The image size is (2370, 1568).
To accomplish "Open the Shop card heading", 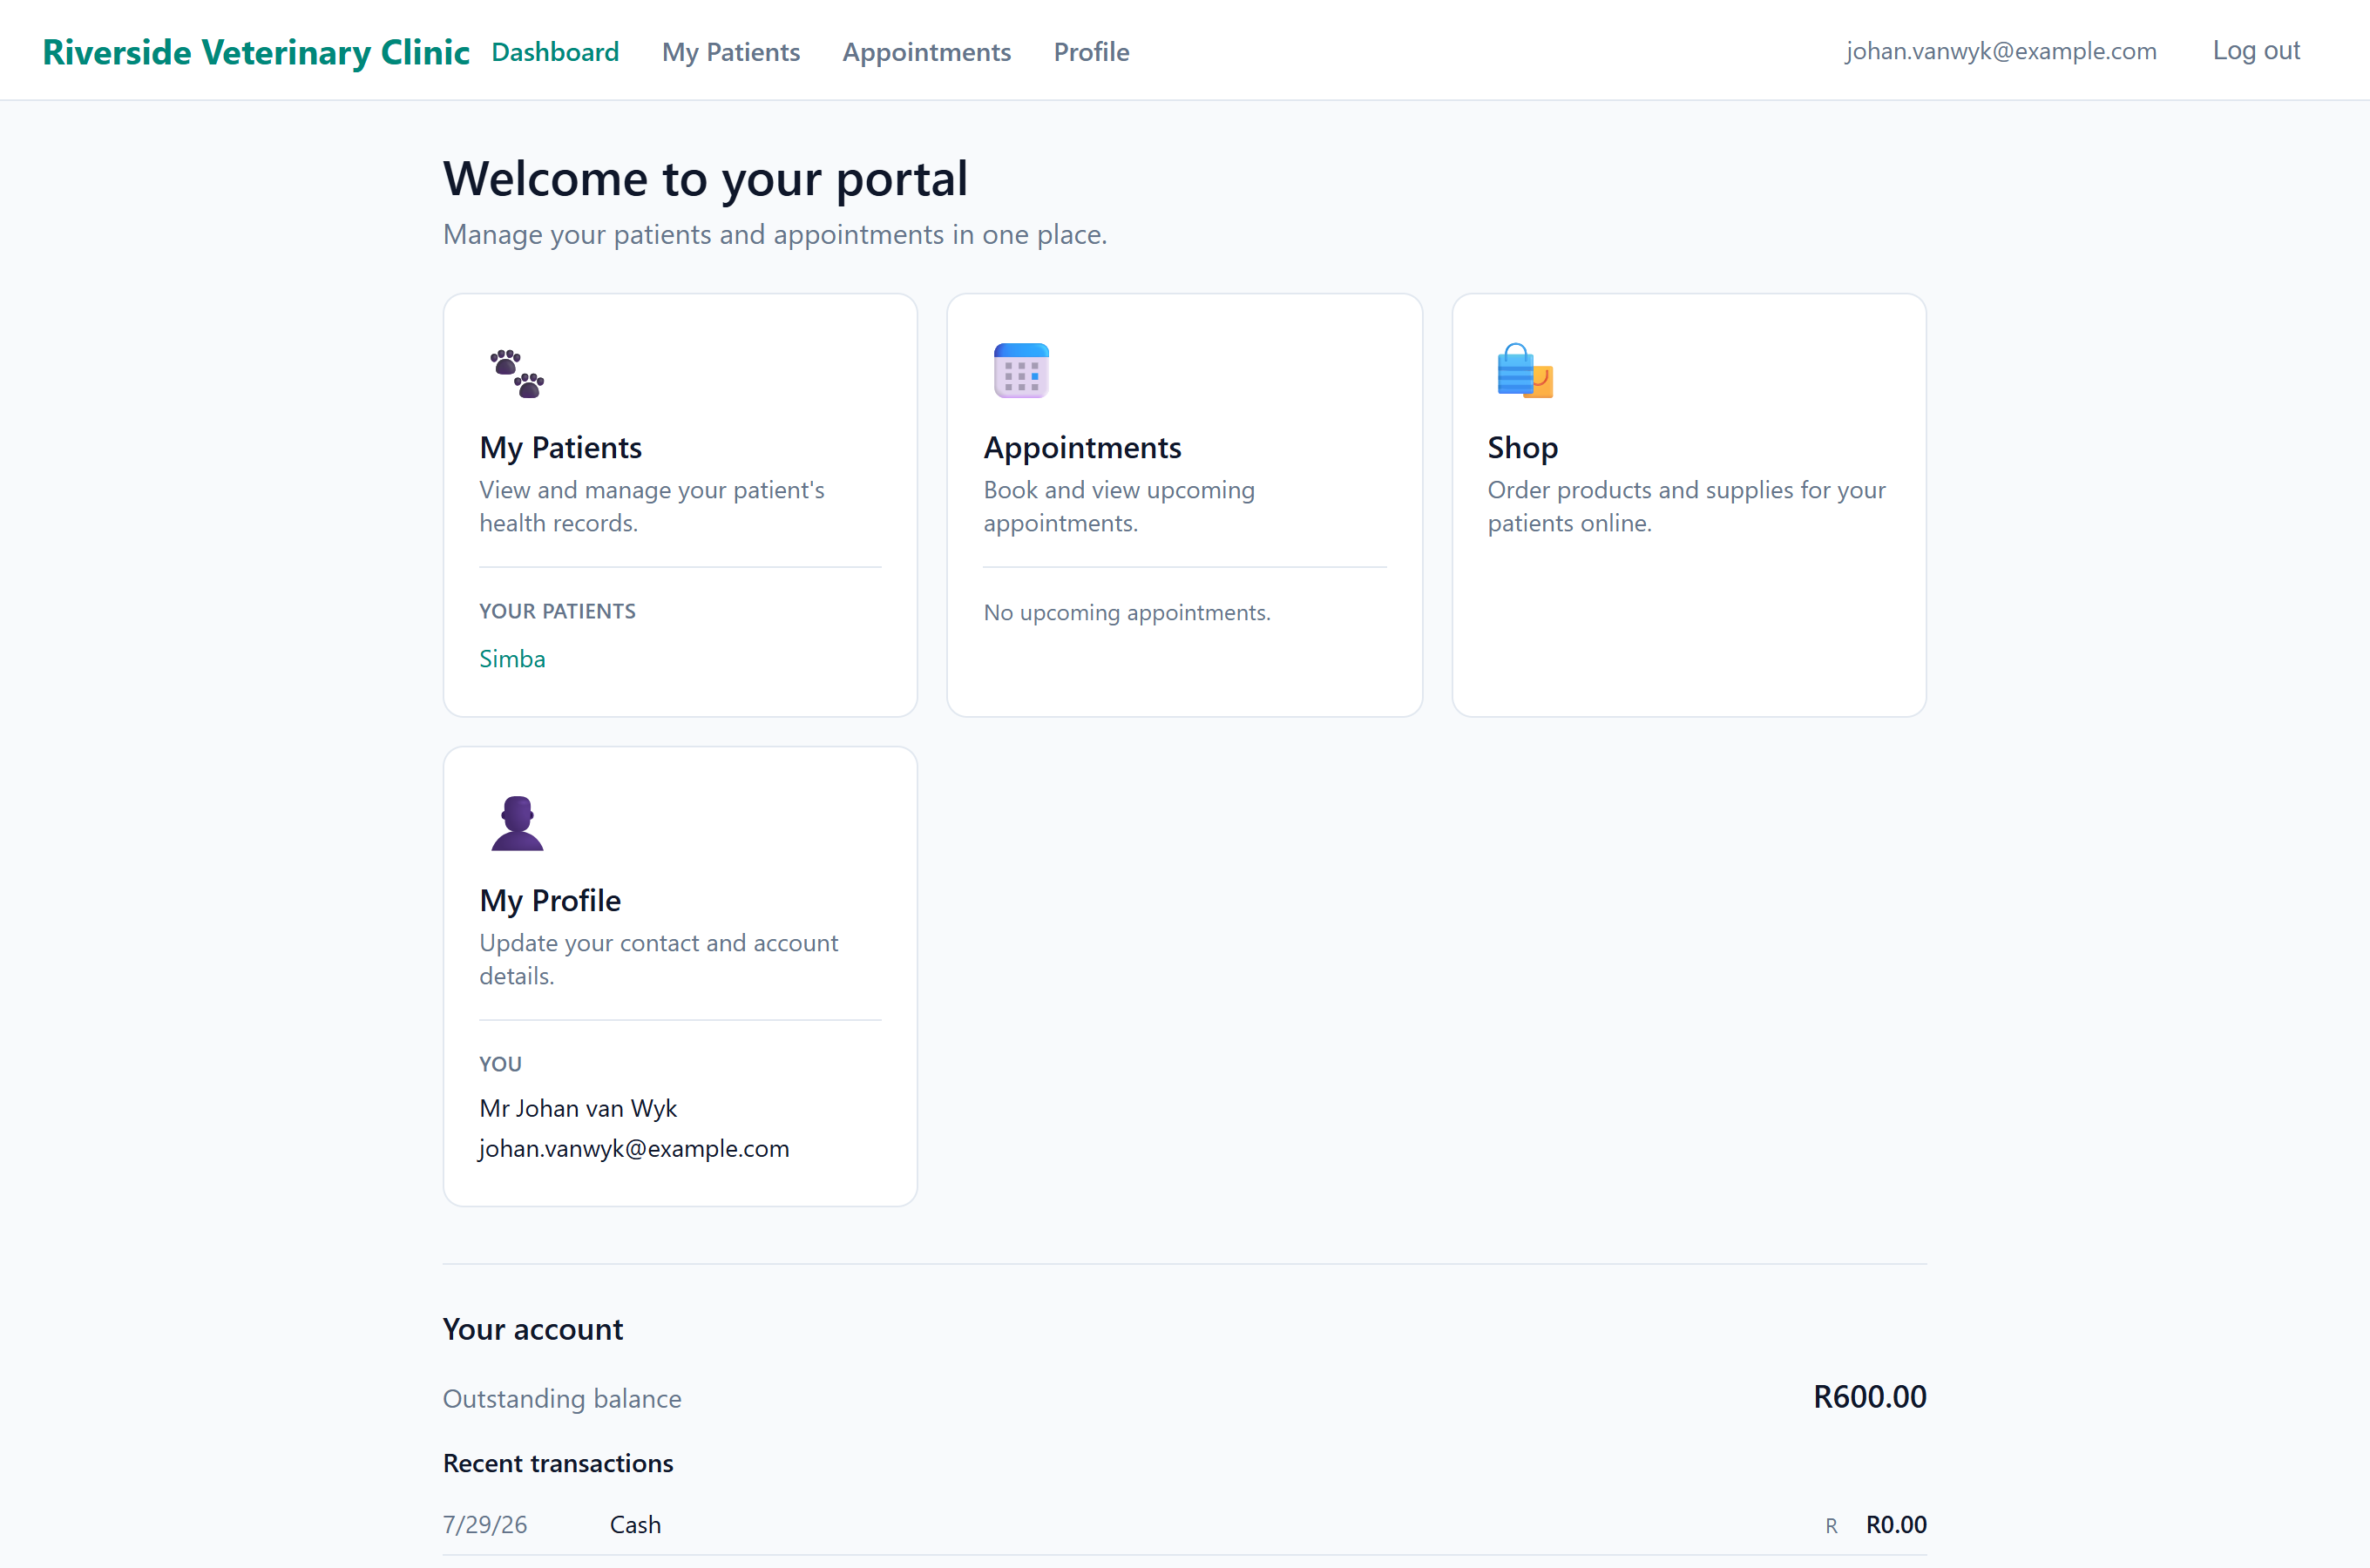I will coord(1522,447).
